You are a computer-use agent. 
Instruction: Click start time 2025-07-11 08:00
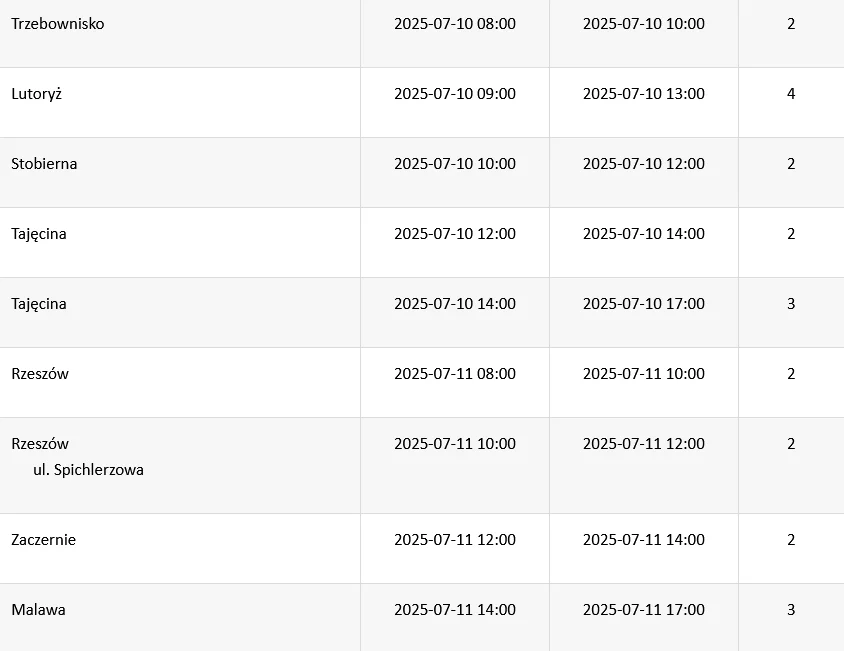tap(455, 374)
